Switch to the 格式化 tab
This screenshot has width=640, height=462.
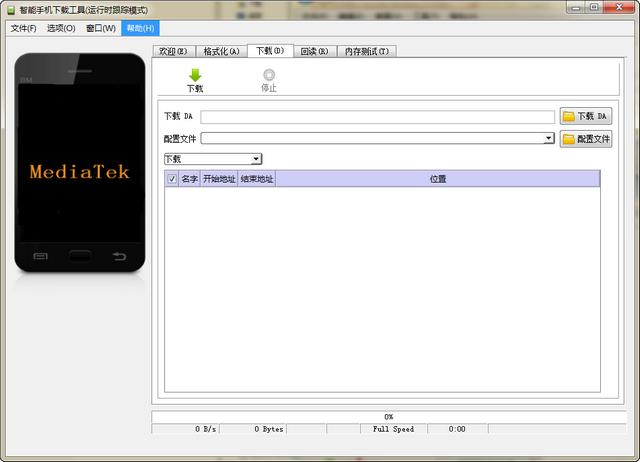[x=220, y=51]
